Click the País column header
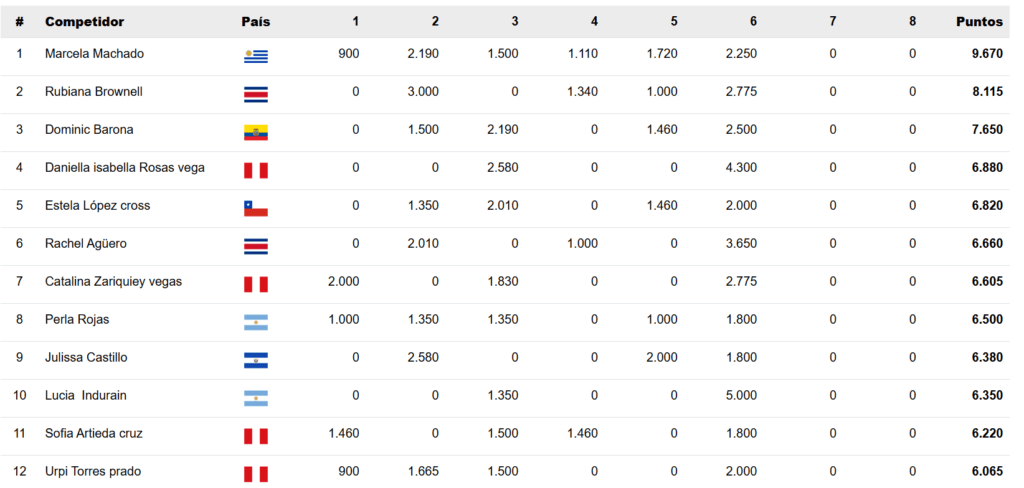1024x488 pixels. 255,22
